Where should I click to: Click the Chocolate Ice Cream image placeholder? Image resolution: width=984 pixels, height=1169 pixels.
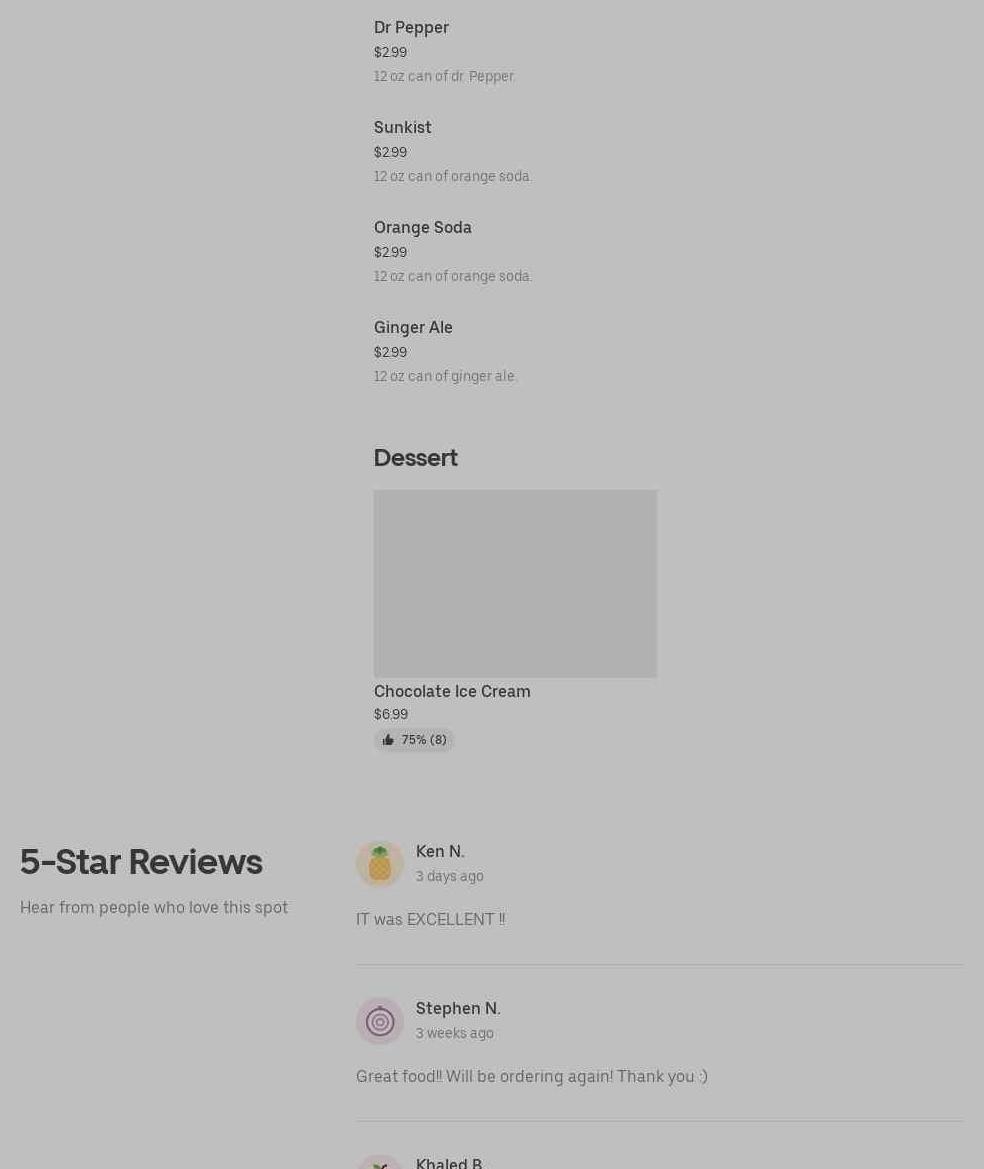click(515, 584)
